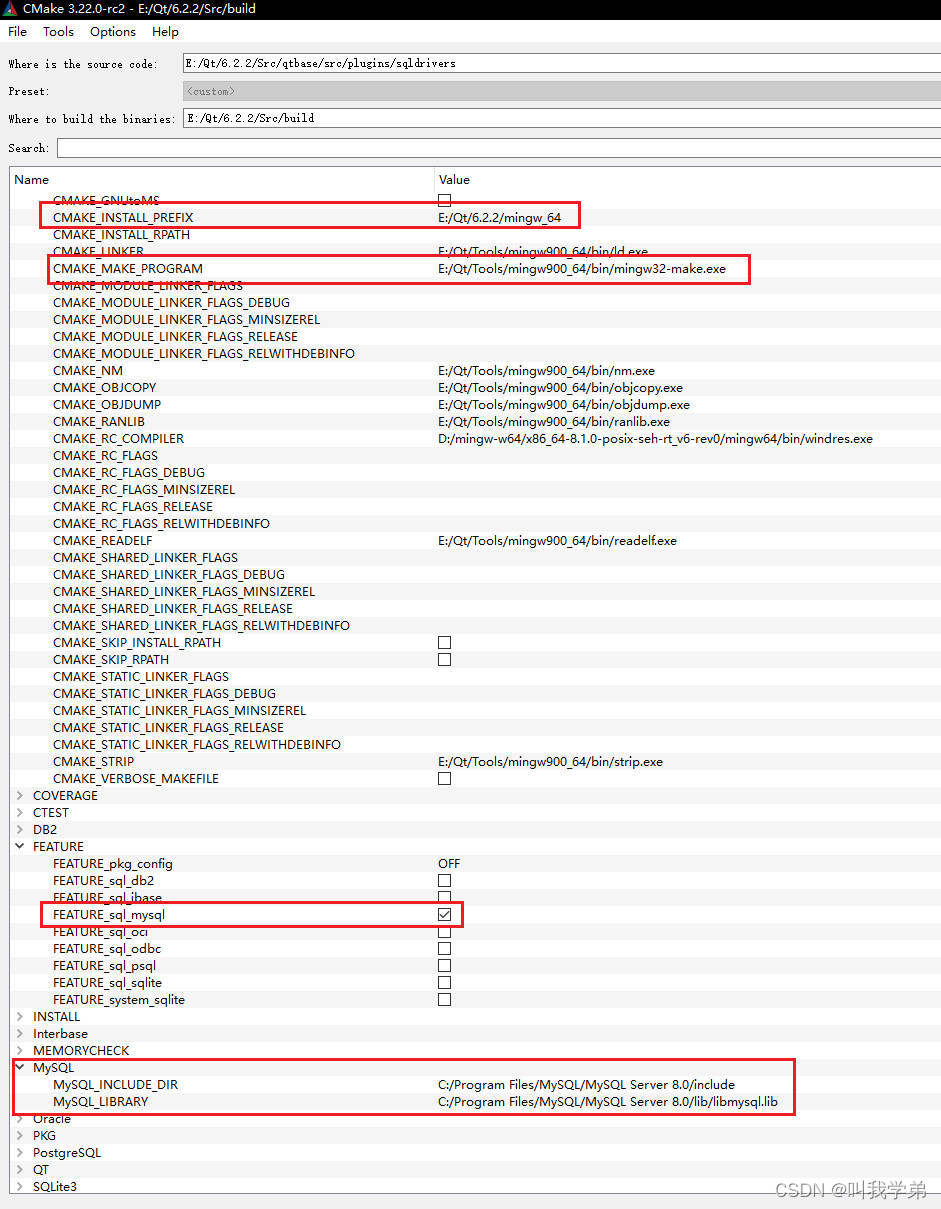The image size is (941, 1209).
Task: Expand the COVERAGE group
Action: (21, 795)
